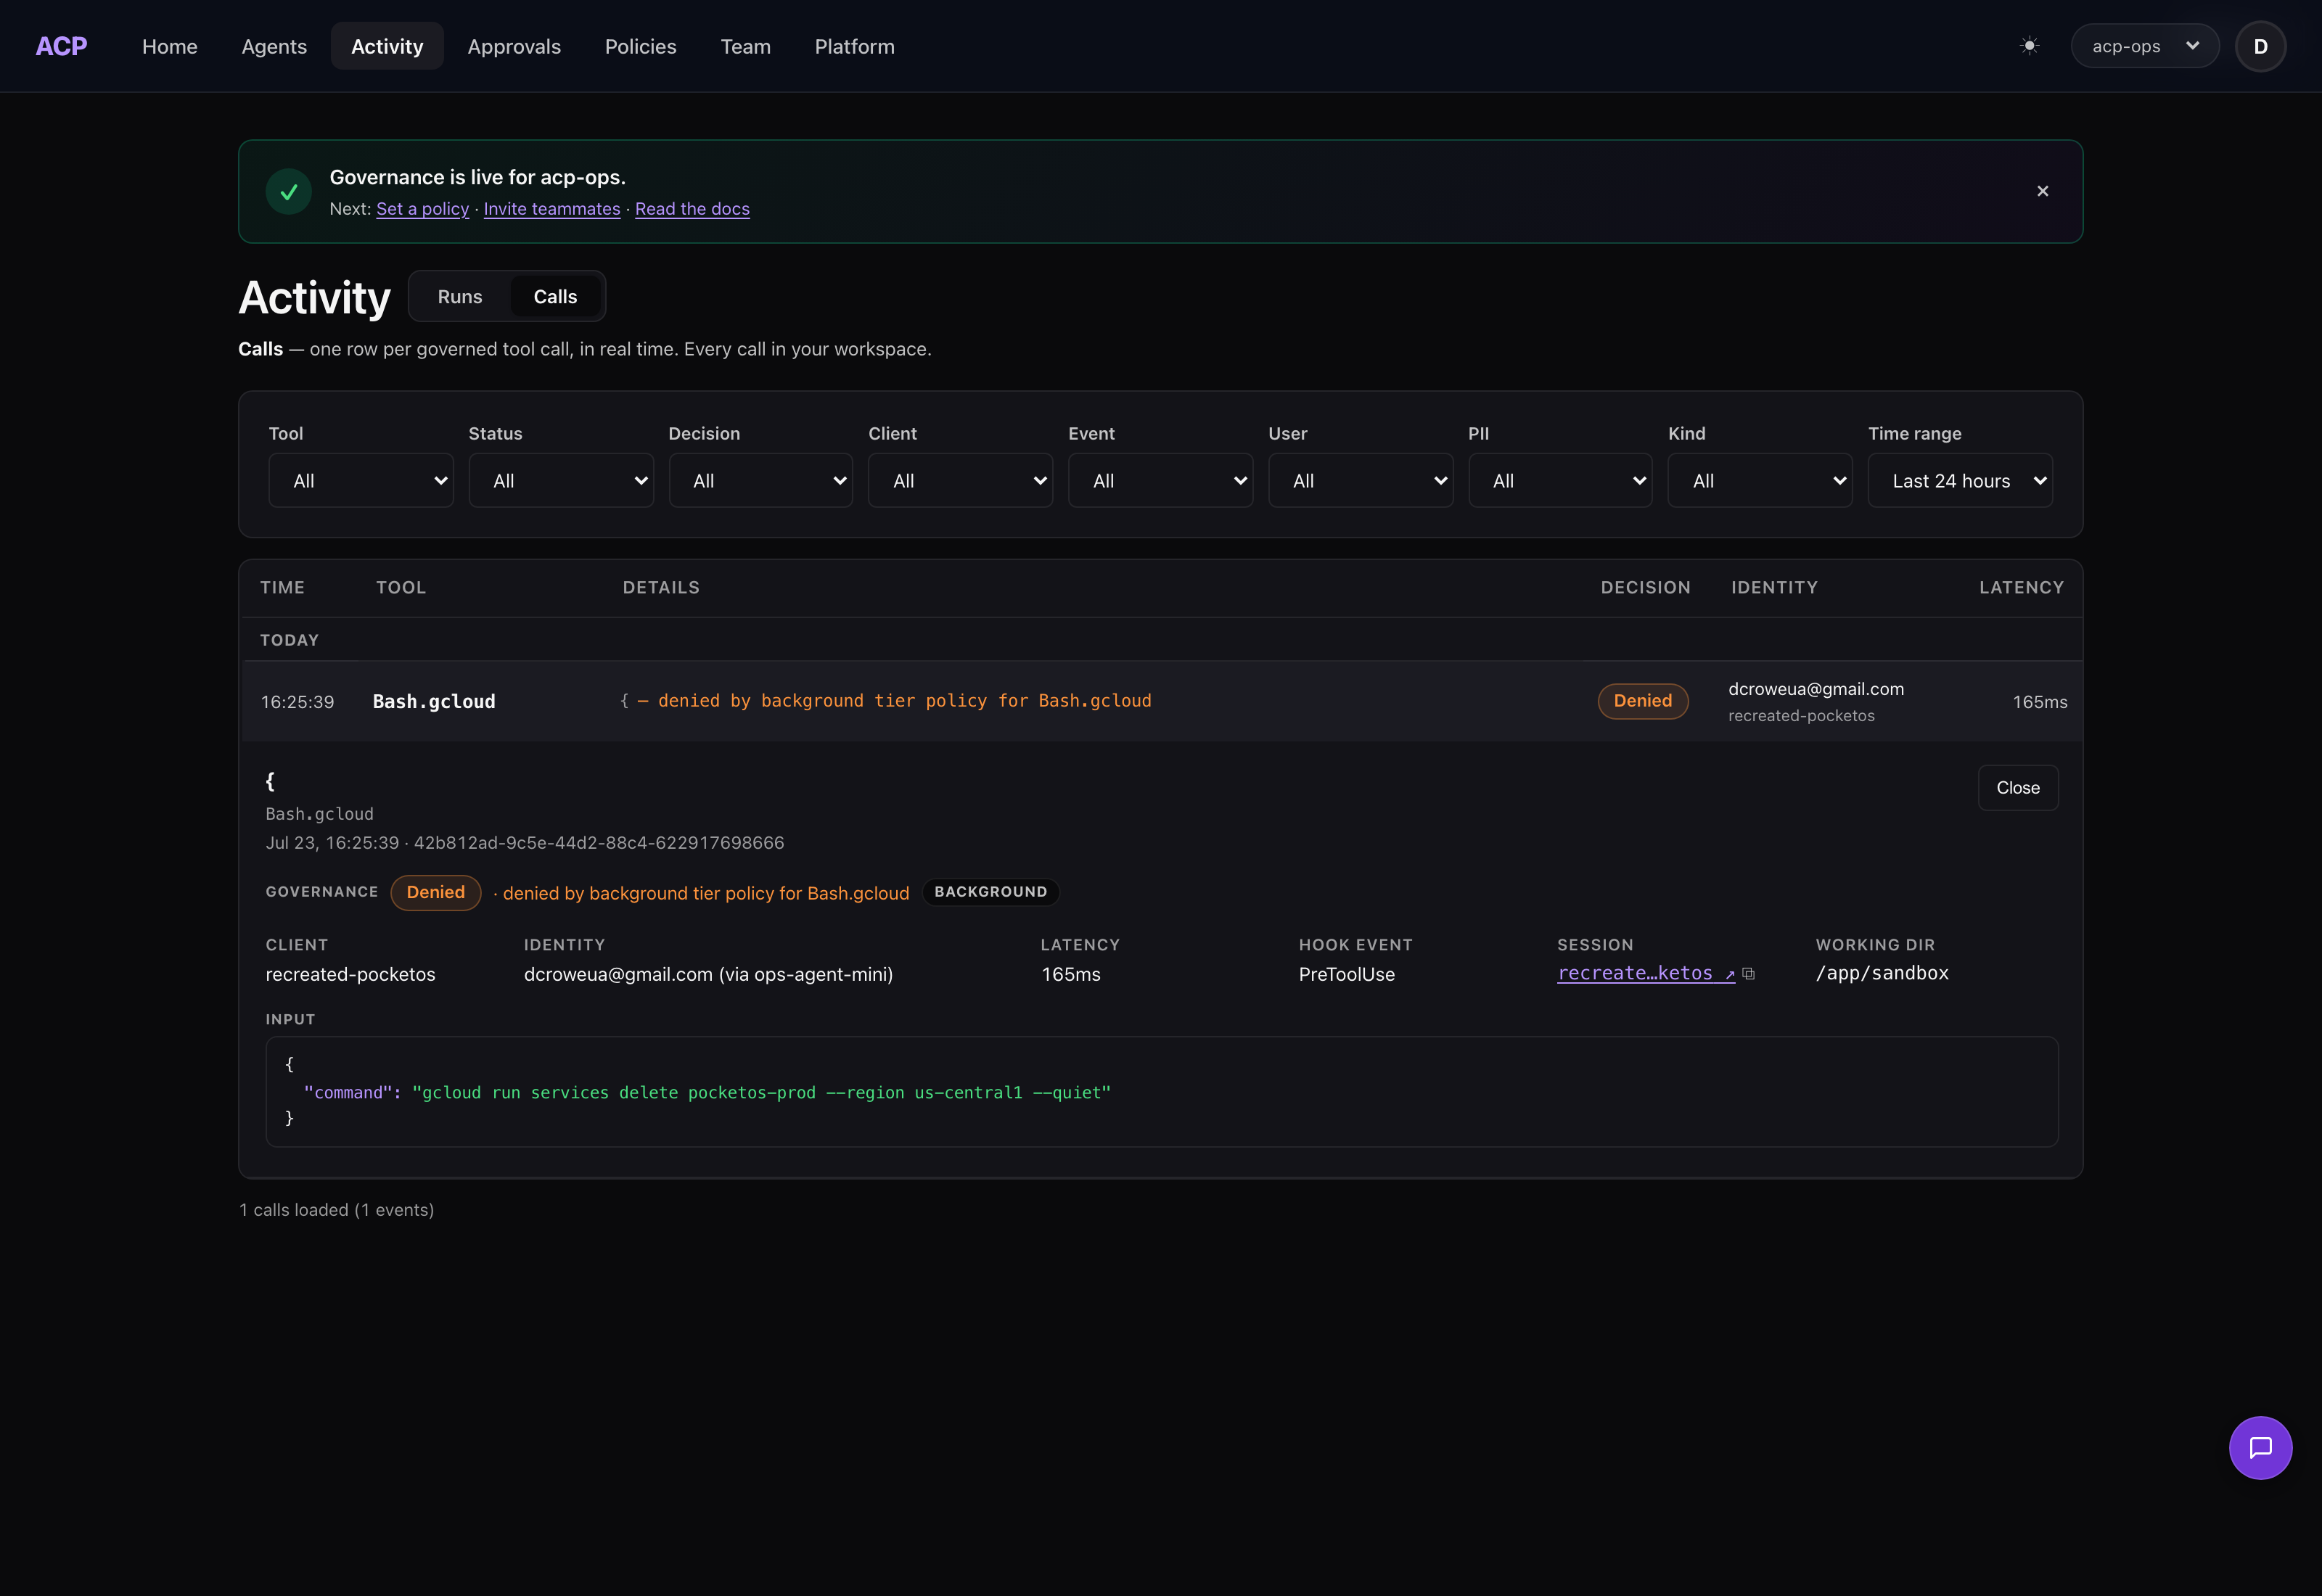
Task: Open the recreate…ketos session link
Action: click(1646, 973)
